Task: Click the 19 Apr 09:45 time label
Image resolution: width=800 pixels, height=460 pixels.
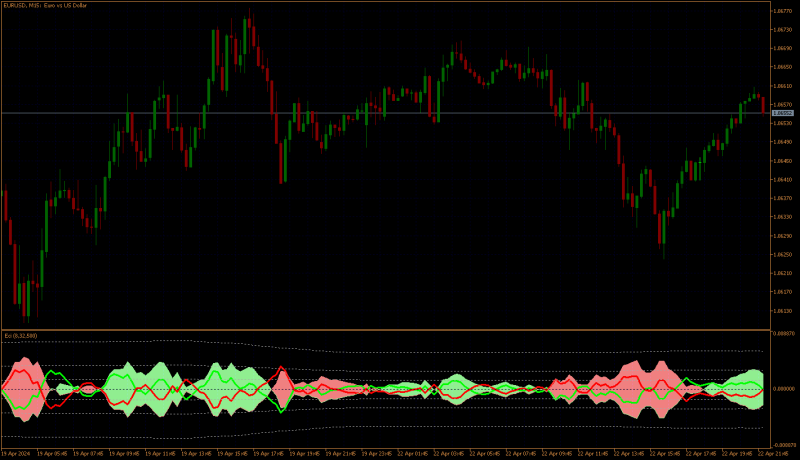Action: (x=124, y=453)
